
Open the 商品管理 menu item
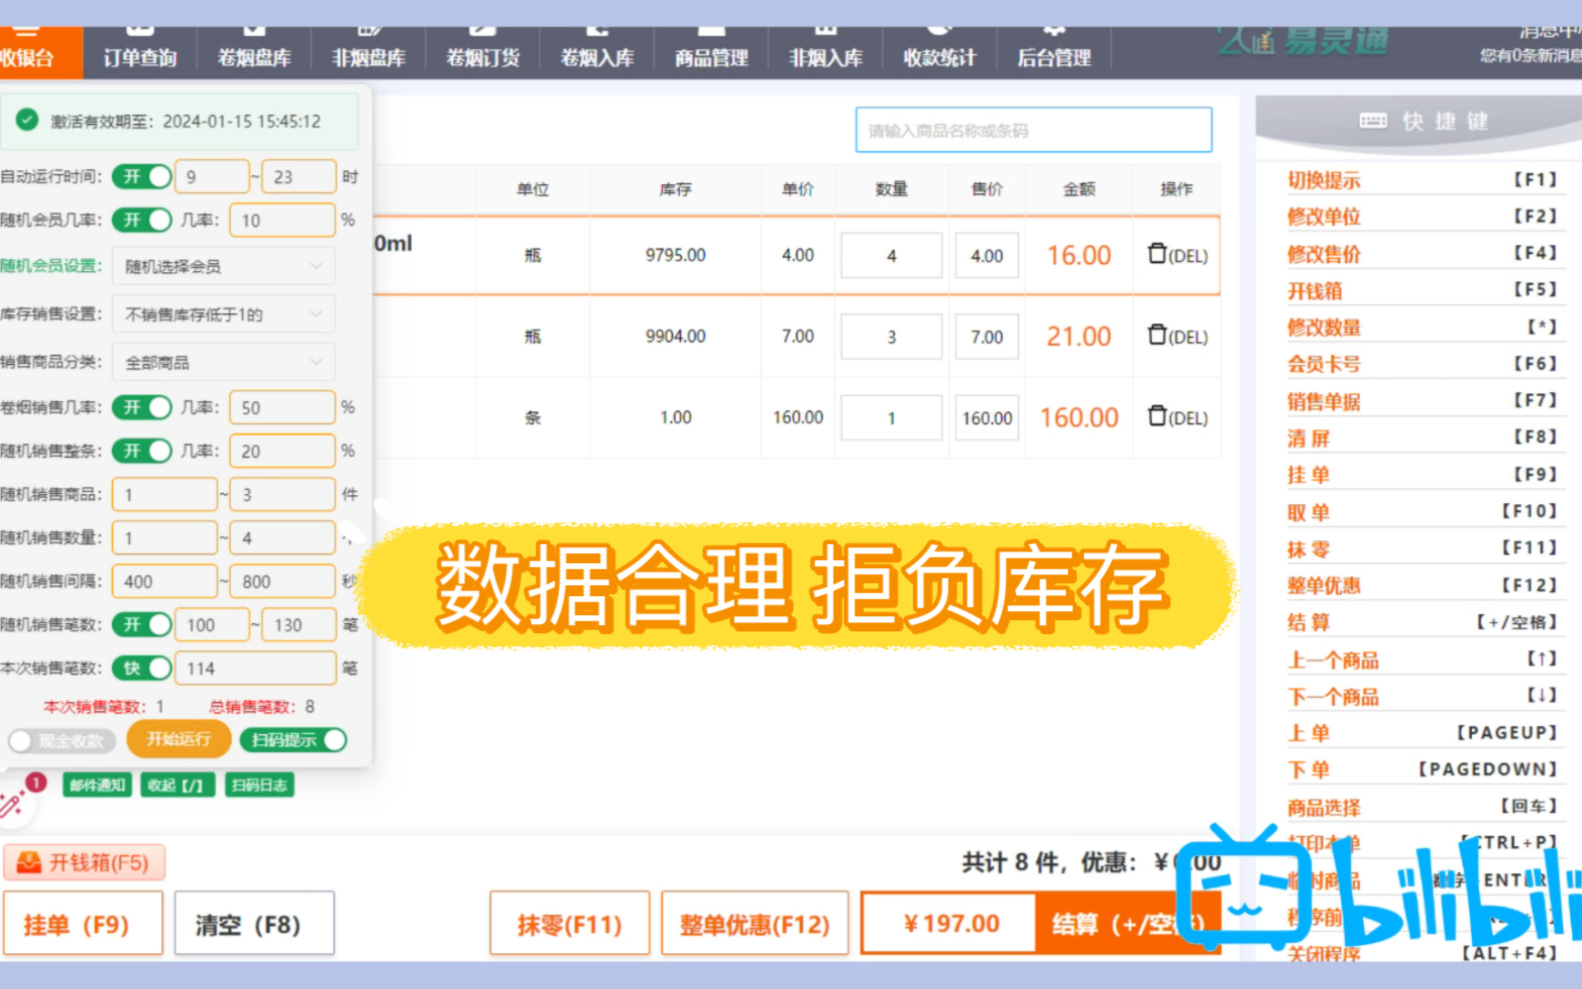(711, 52)
